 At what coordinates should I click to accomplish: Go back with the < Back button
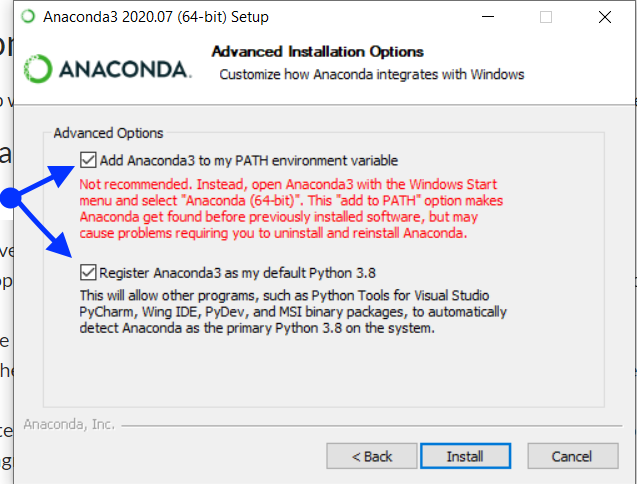click(371, 456)
